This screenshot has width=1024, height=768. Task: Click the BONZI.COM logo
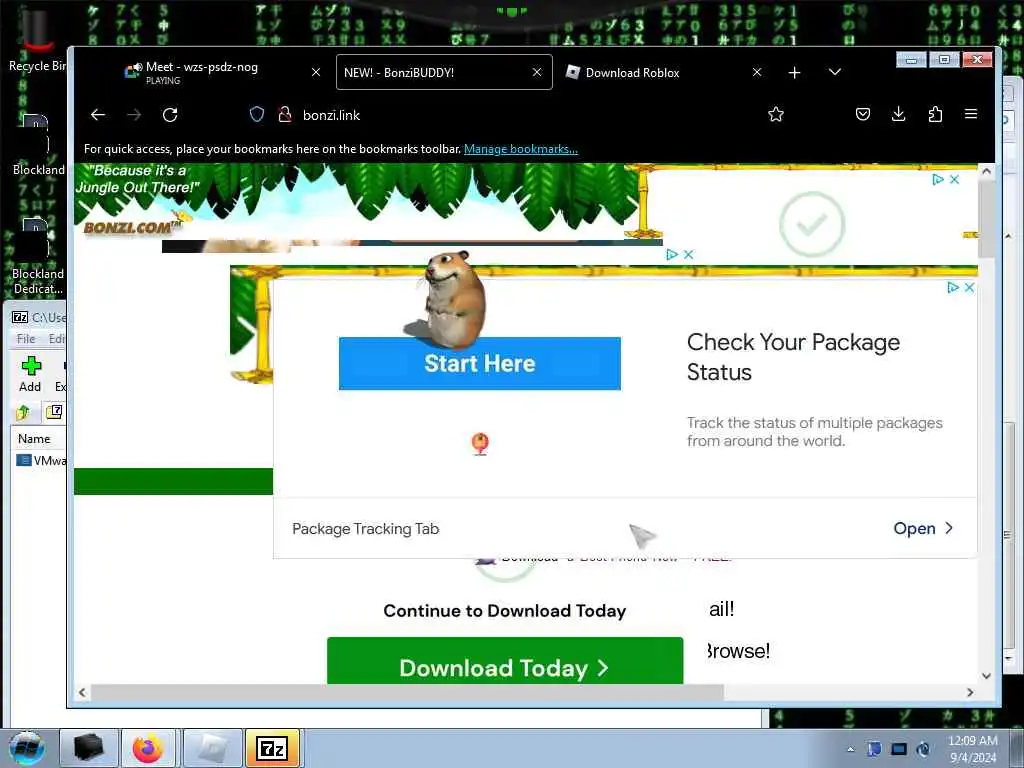pyautogui.click(x=132, y=227)
